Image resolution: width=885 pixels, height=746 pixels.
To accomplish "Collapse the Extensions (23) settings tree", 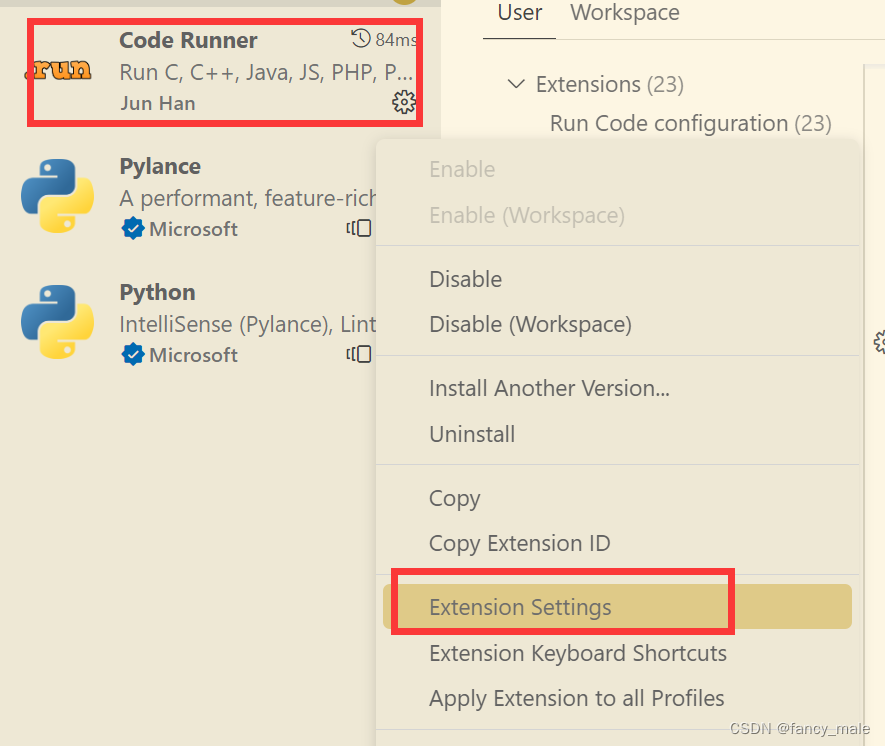I will [x=516, y=84].
